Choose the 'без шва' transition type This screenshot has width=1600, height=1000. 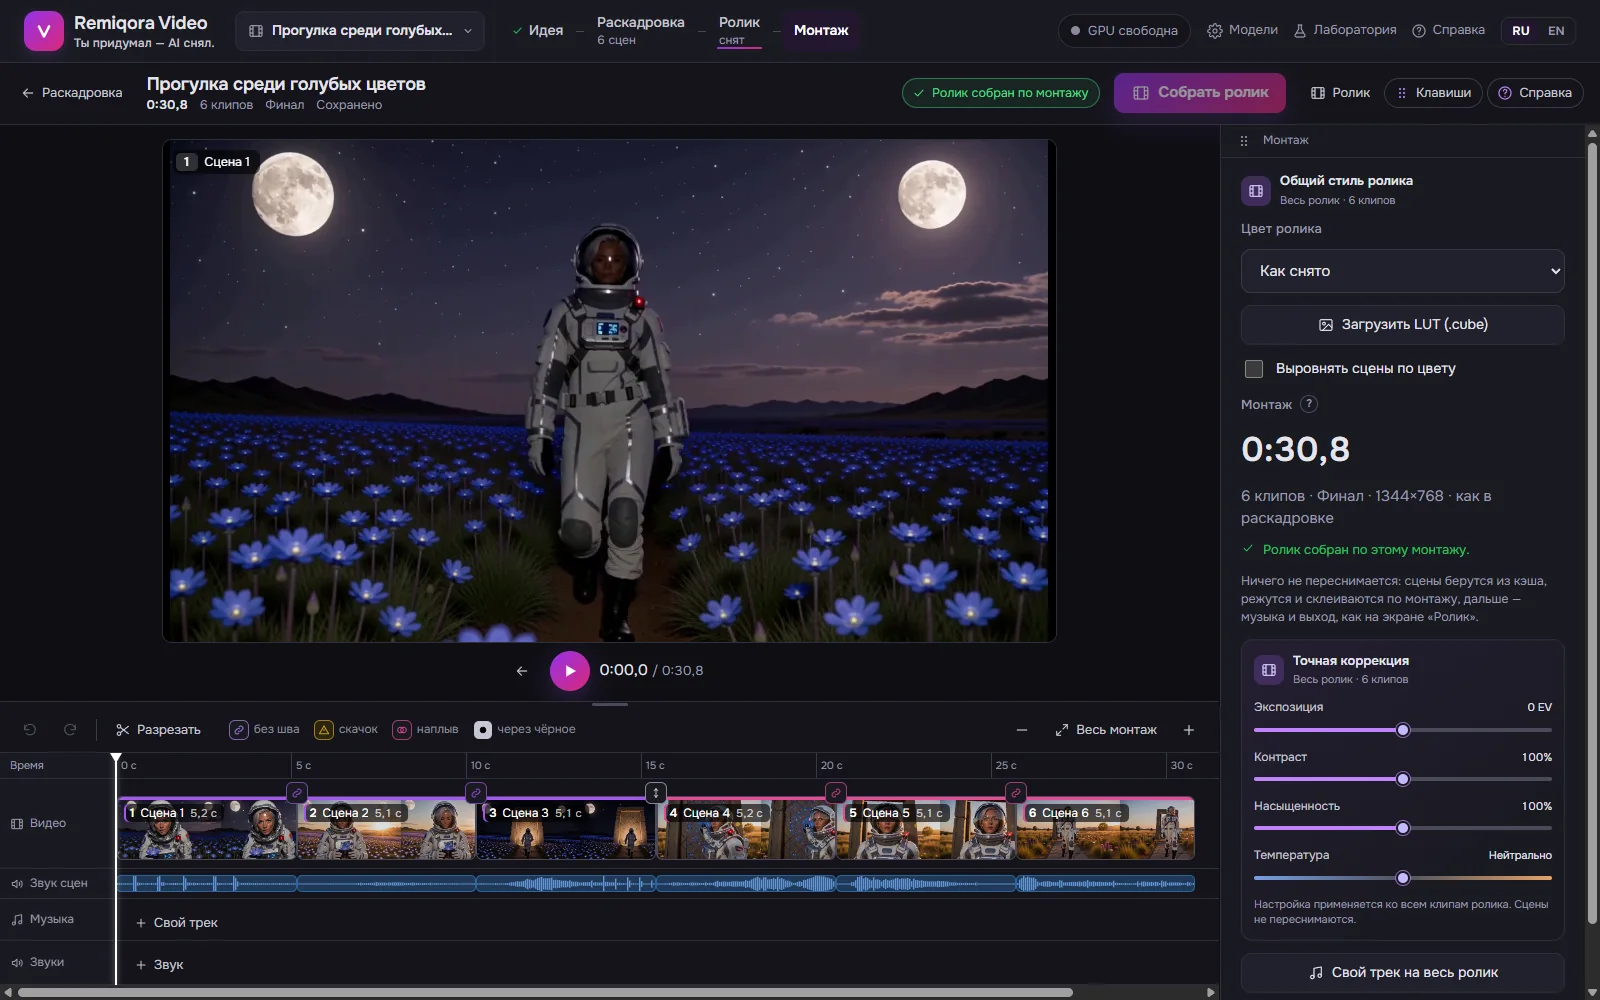click(x=264, y=730)
